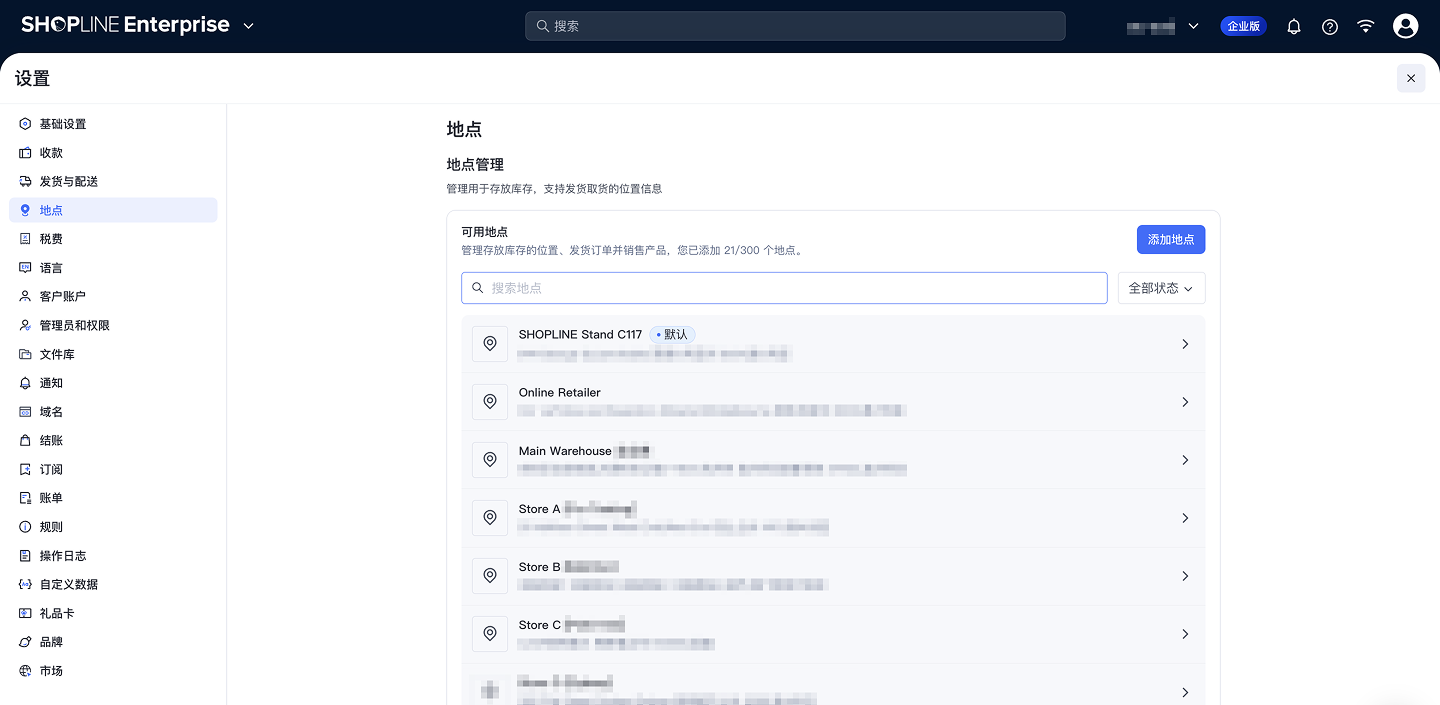Image resolution: width=1440 pixels, height=705 pixels.
Task: Click the 默认 default badge
Action: tap(672, 335)
